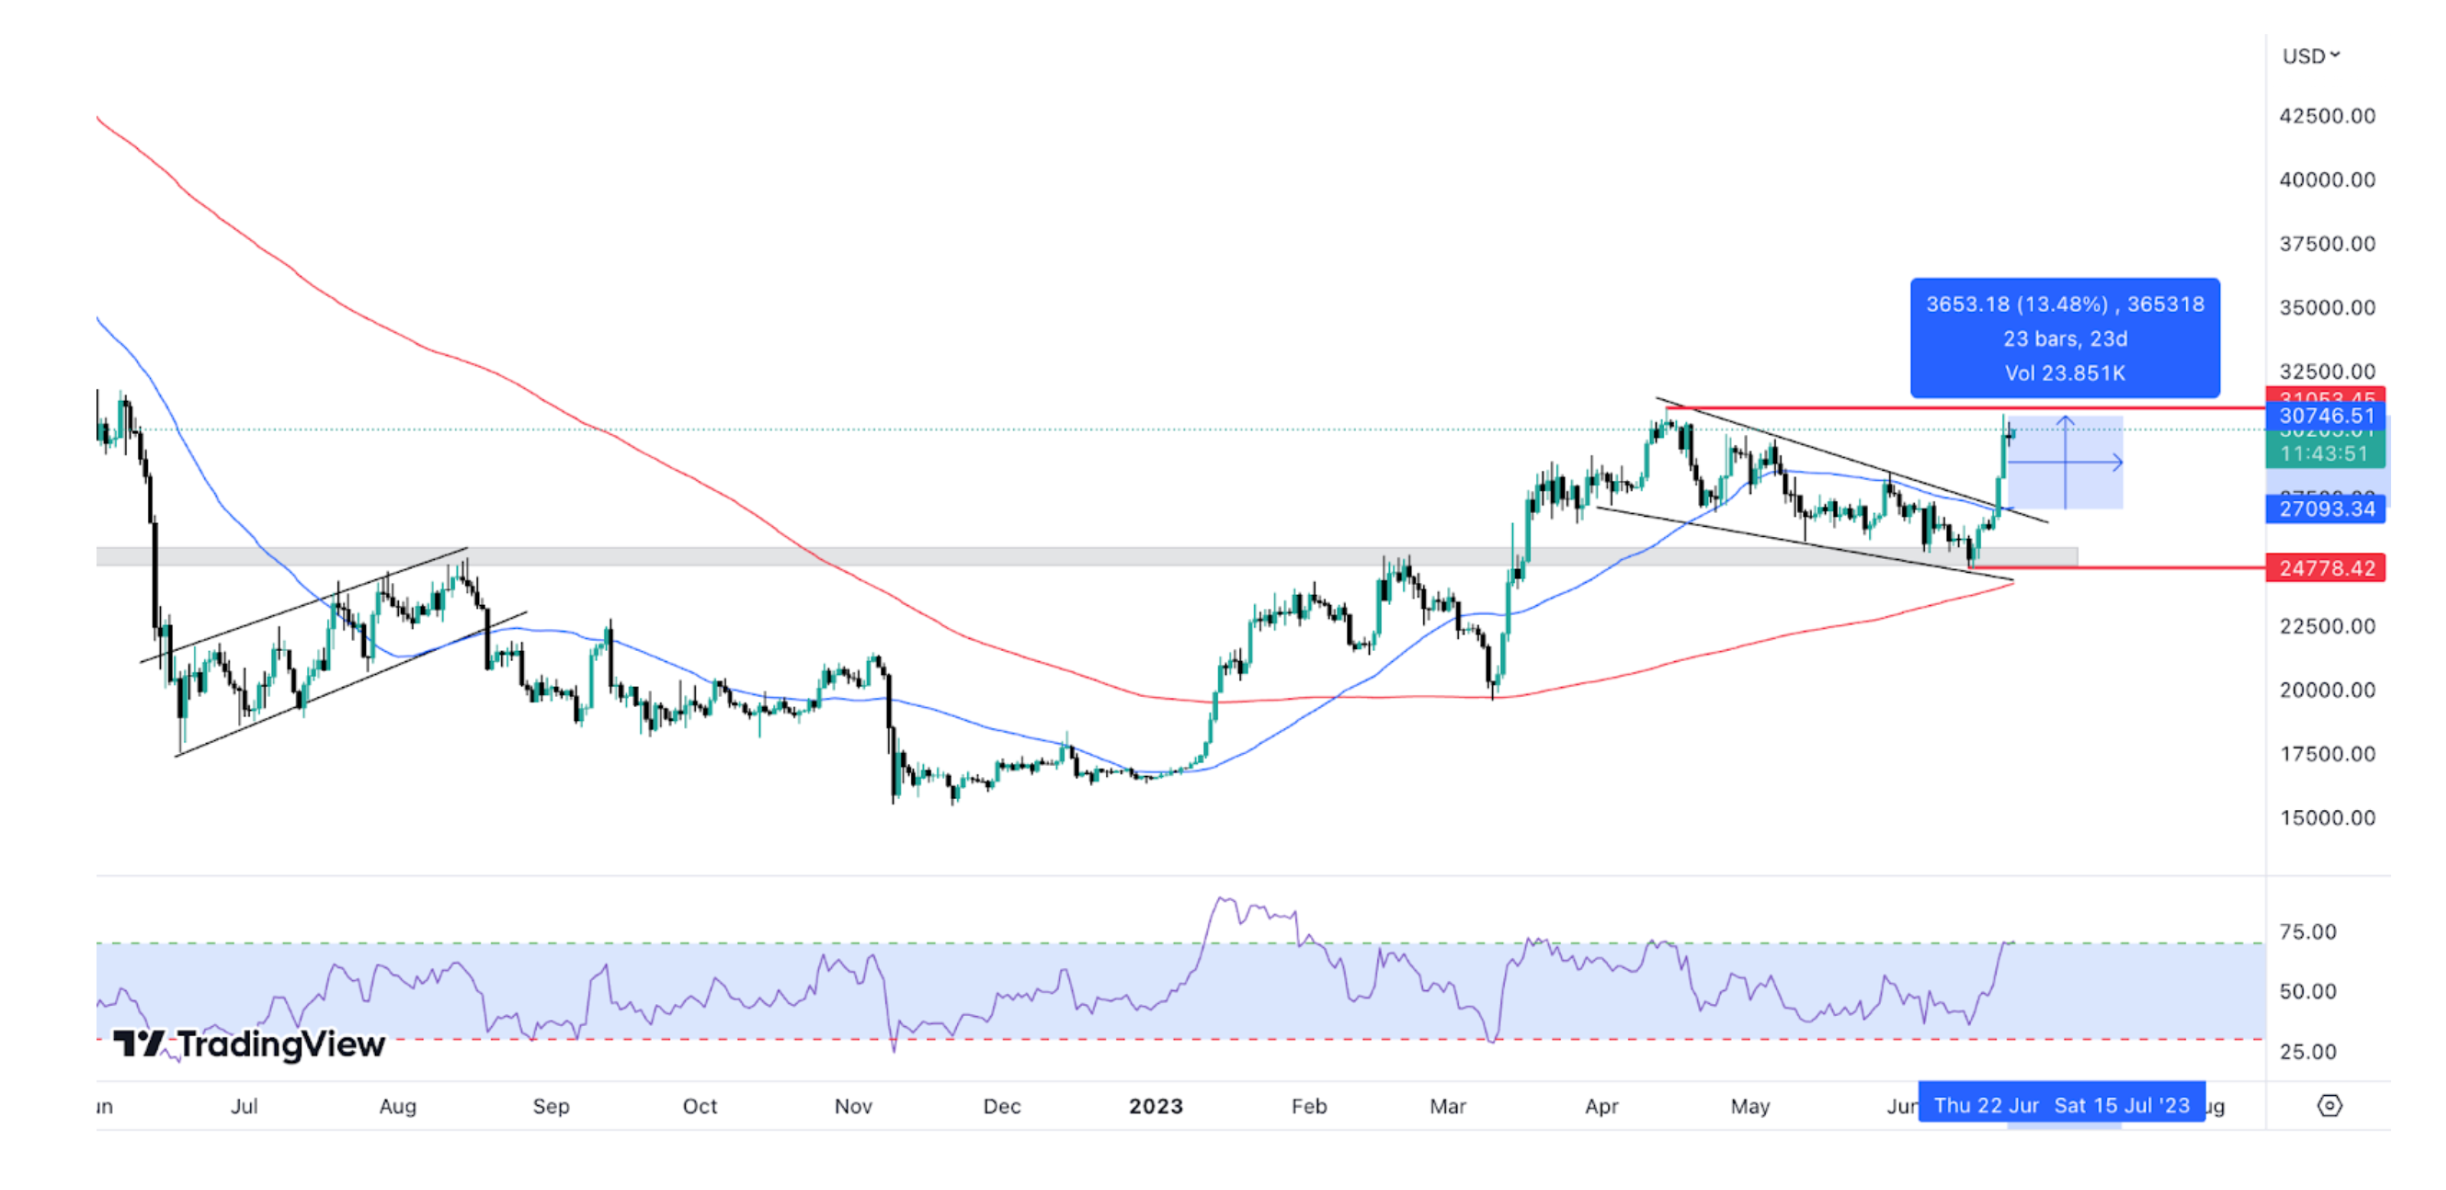Image resolution: width=2446 pixels, height=1190 pixels.
Task: Click the blue measurement info box
Action: [2064, 338]
